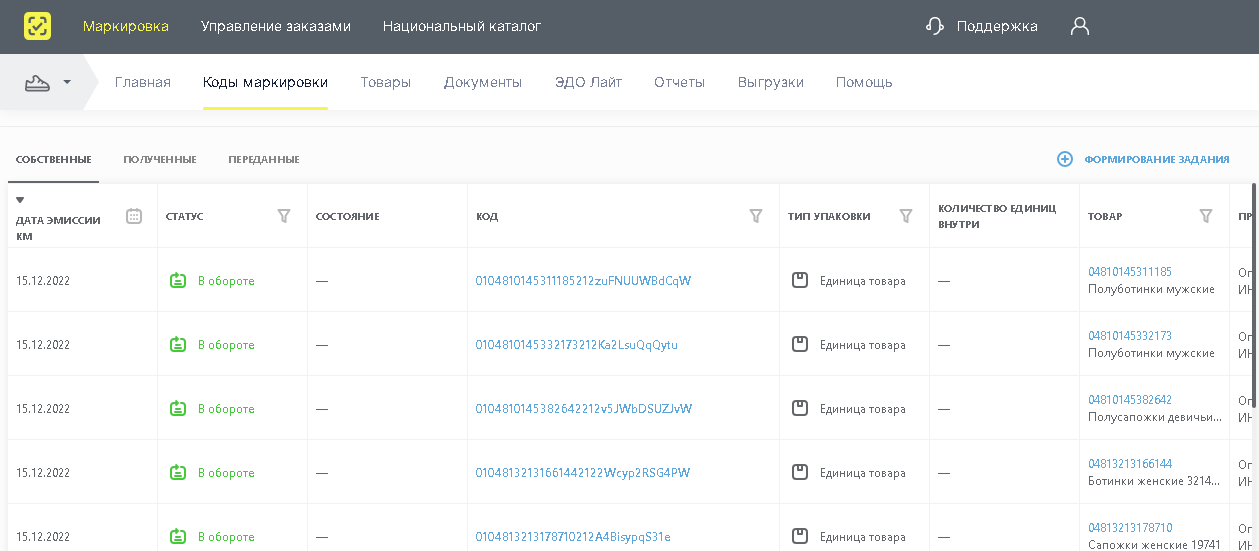The width and height of the screenshot is (1259, 551).
Task: Switch to the Полученные tab
Action: 160,159
